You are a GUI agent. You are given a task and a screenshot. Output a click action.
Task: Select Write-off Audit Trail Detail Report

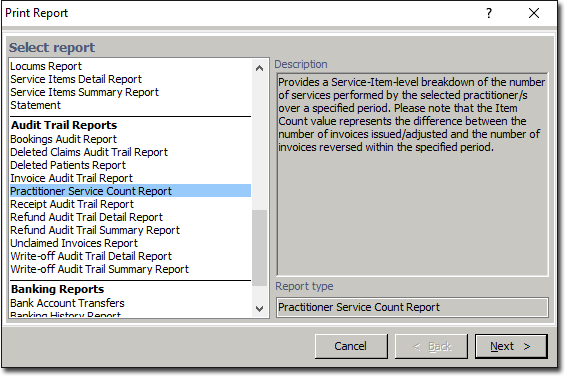click(x=91, y=256)
